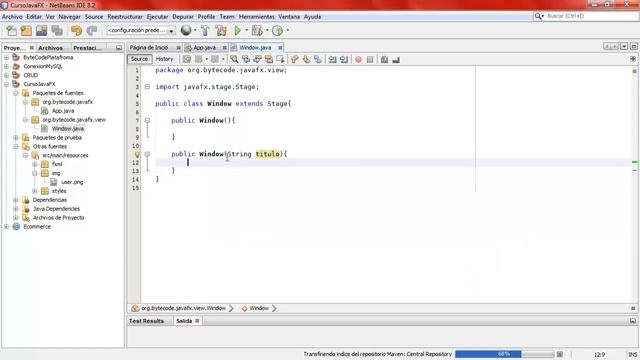This screenshot has height=360, width=640.
Task: Click the Build Project hammer icon
Action: [205, 31]
